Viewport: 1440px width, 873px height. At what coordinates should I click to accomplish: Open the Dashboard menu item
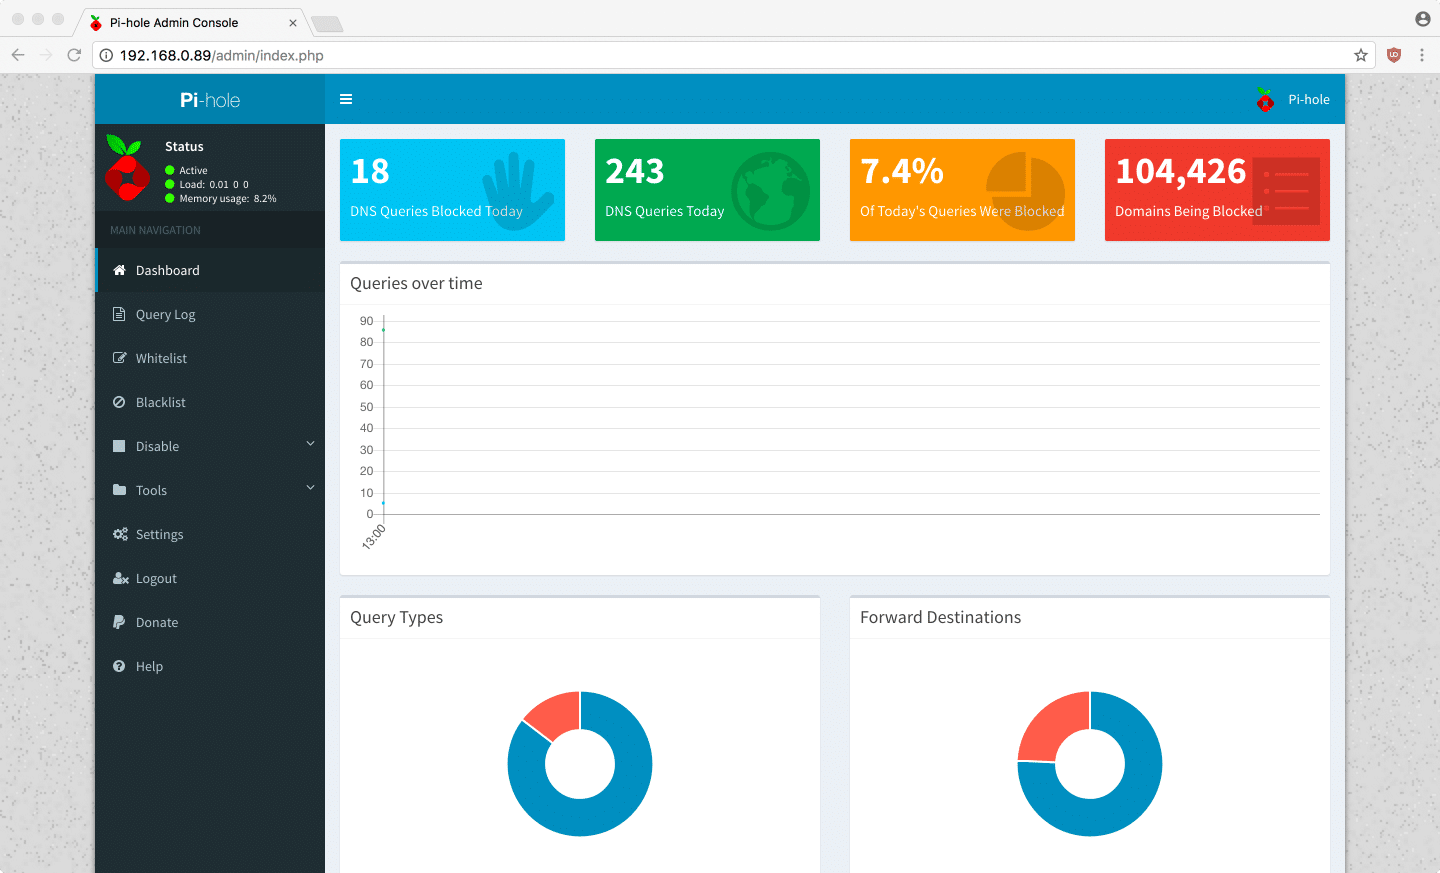pyautogui.click(x=210, y=270)
